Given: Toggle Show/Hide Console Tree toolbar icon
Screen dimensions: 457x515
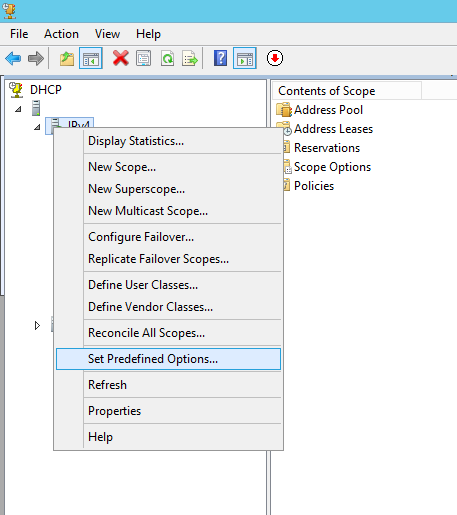Looking at the screenshot, I should [91, 58].
